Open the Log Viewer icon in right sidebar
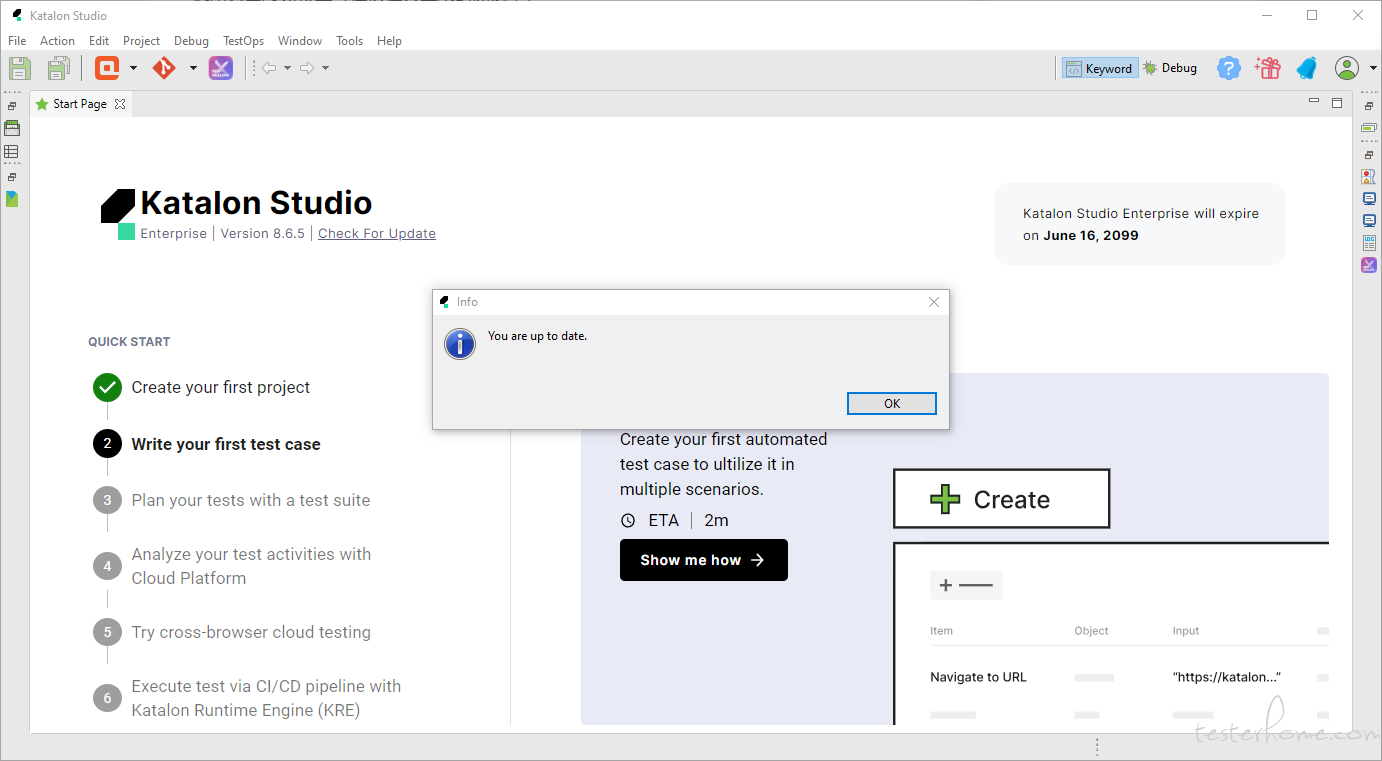 pos(1369,243)
